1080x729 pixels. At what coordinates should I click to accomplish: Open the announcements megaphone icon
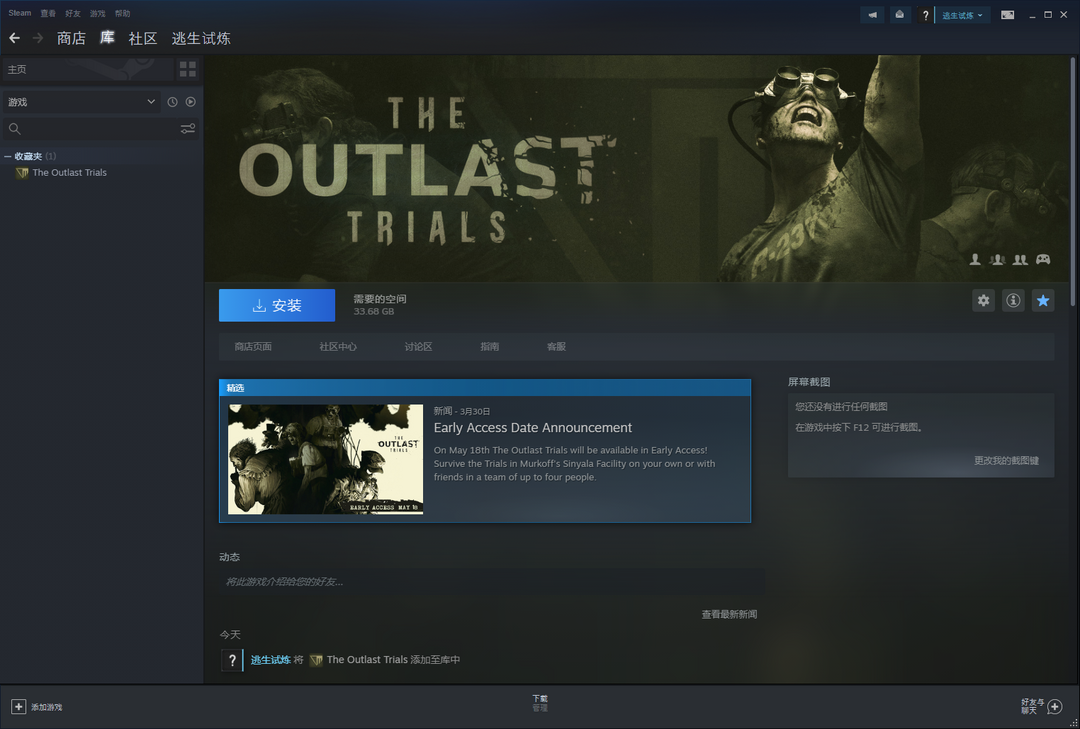(872, 15)
